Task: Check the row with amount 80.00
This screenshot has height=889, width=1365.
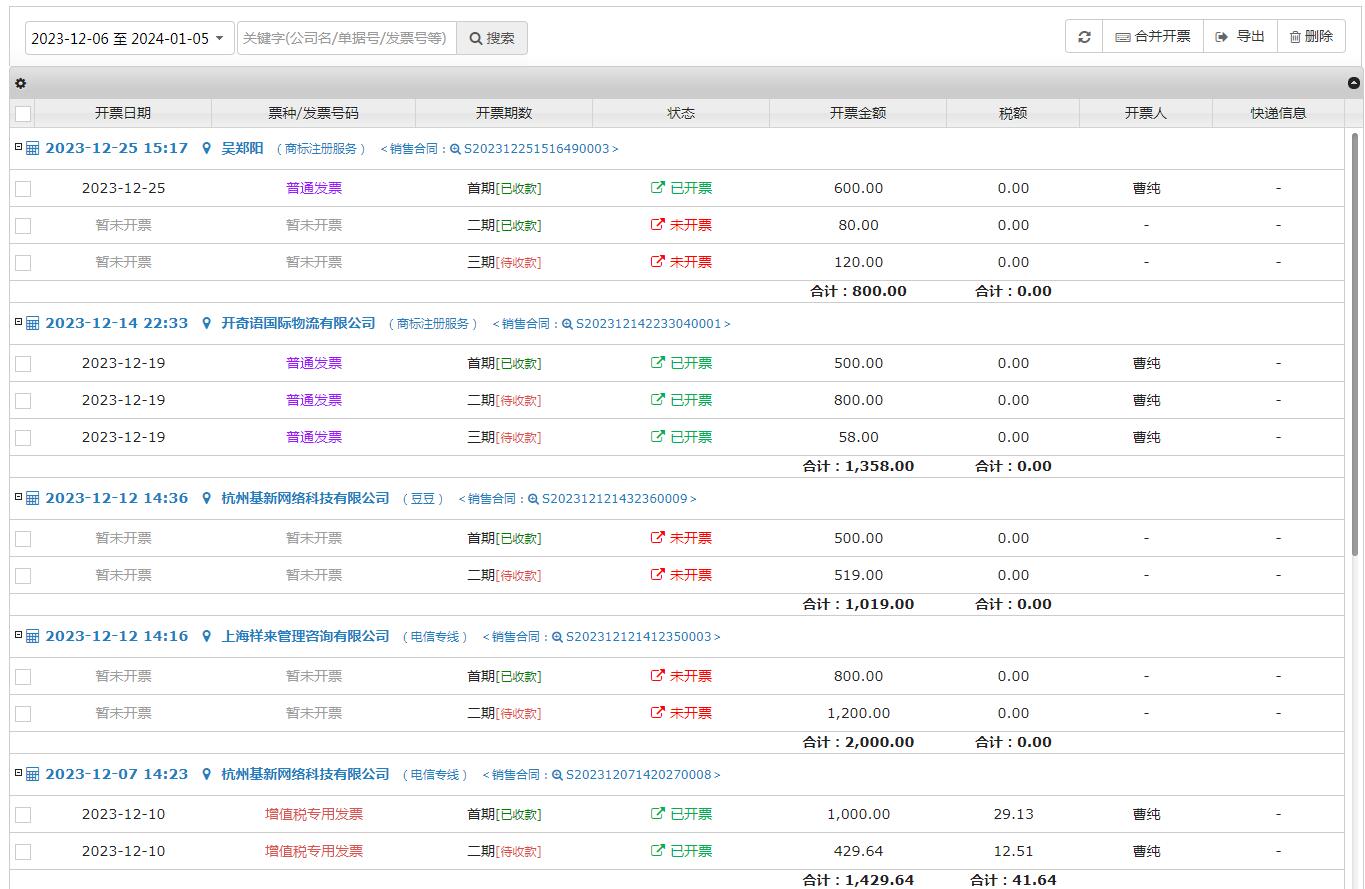Action: point(23,226)
